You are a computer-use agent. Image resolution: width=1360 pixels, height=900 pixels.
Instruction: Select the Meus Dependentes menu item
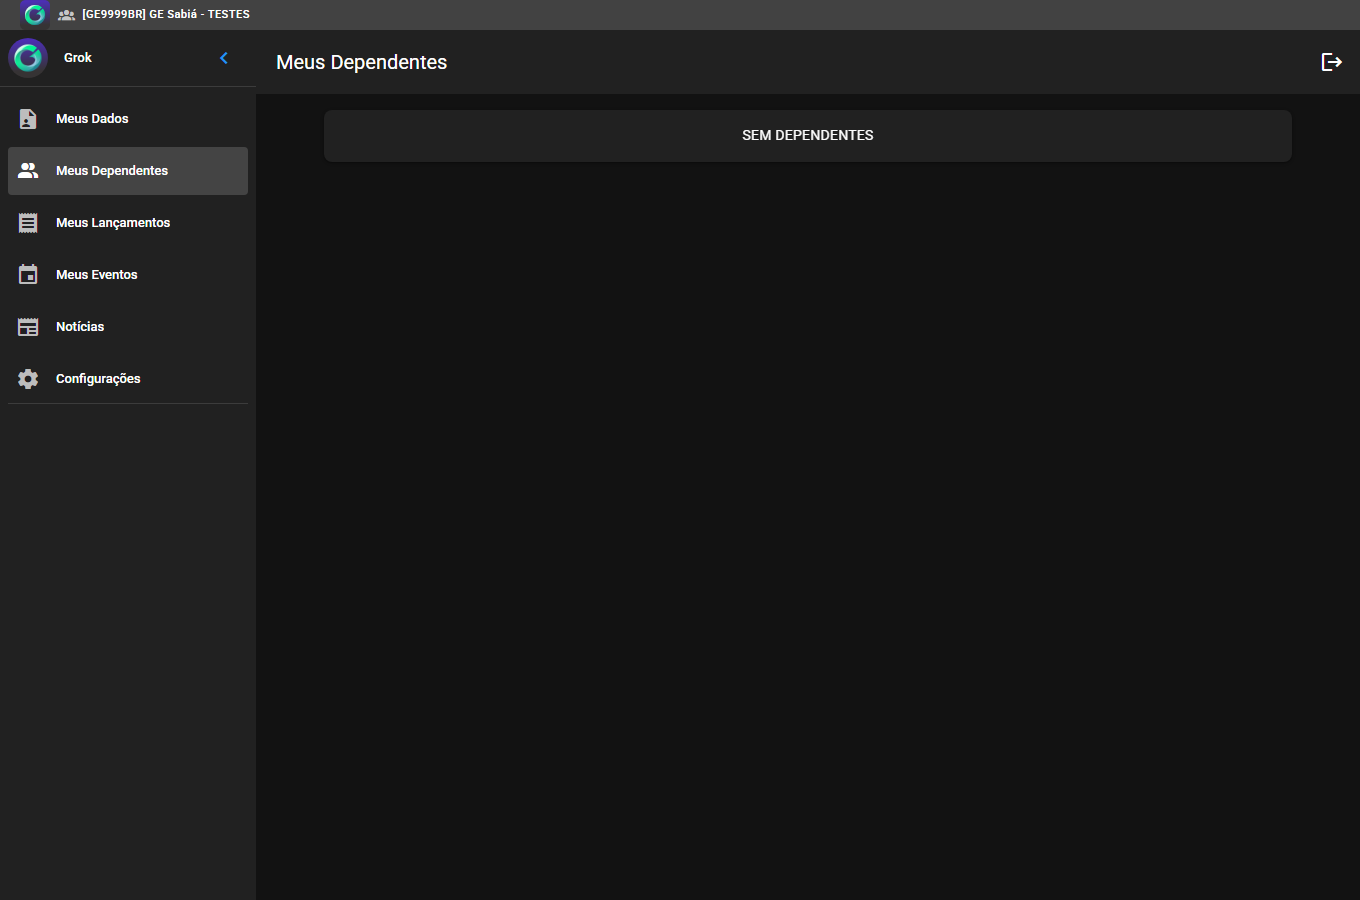128,171
